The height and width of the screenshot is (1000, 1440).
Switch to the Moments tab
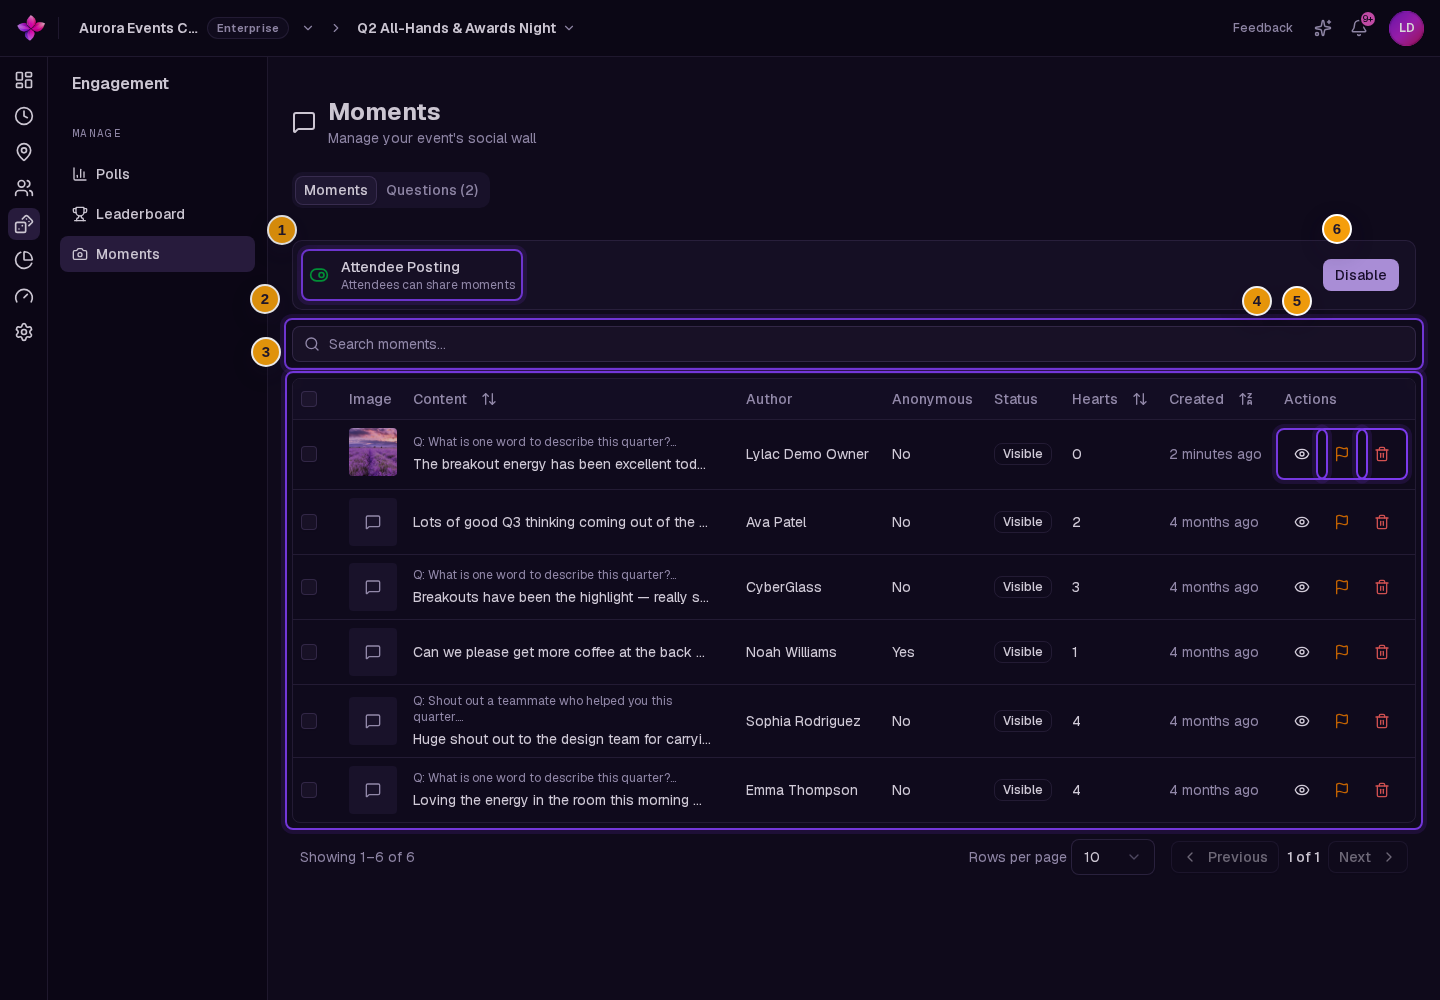336,190
